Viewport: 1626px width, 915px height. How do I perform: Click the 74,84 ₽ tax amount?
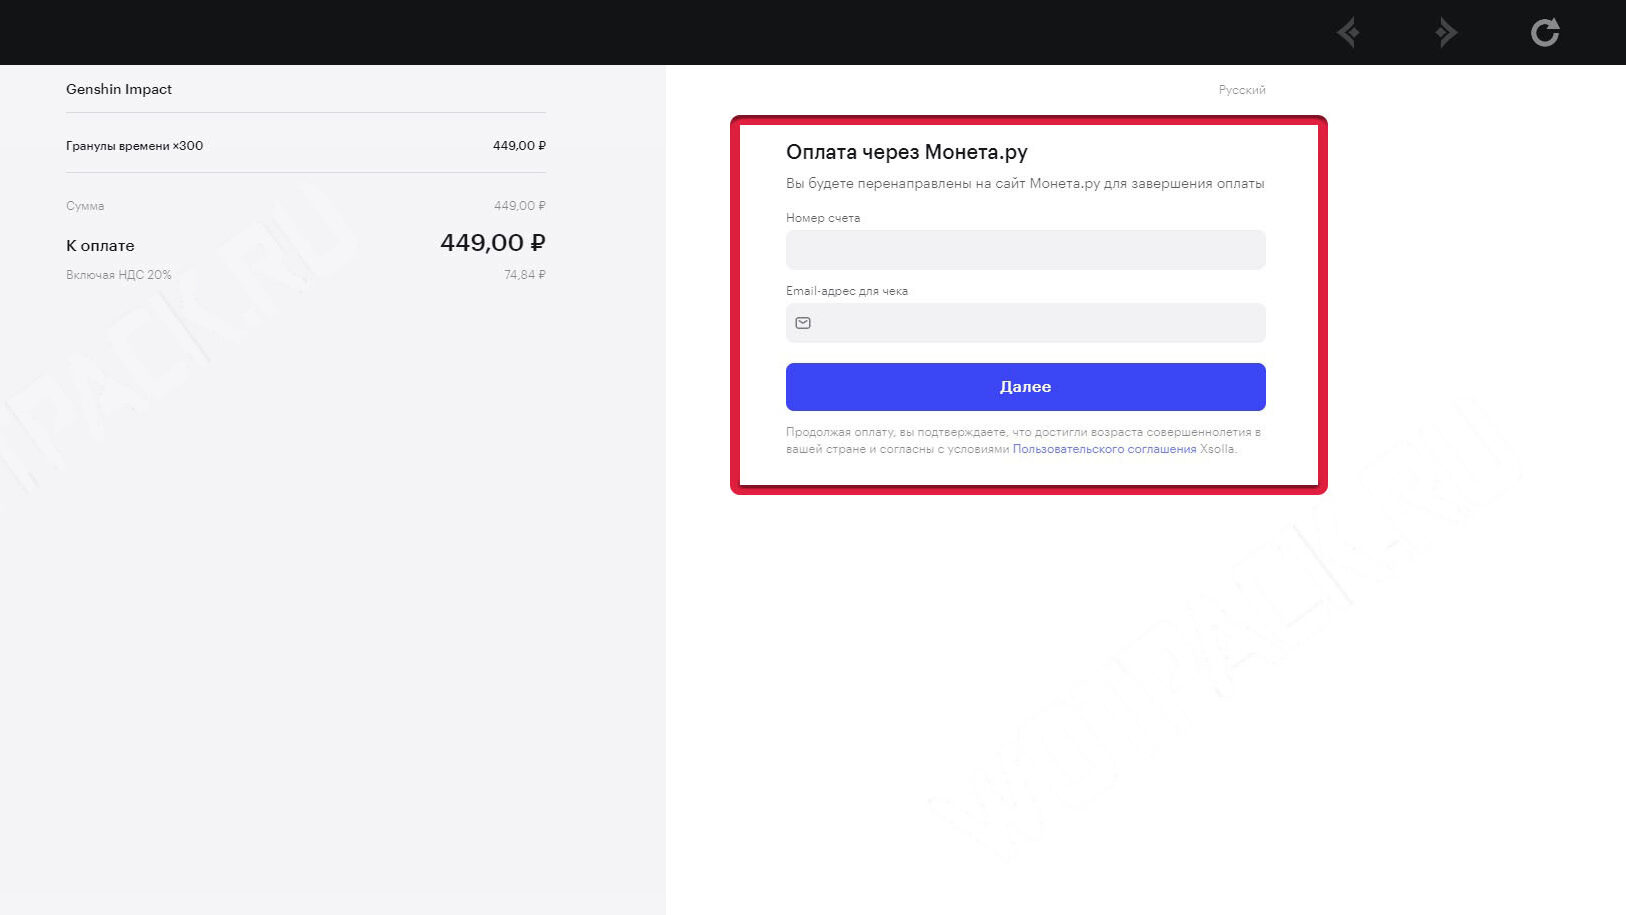coord(524,275)
